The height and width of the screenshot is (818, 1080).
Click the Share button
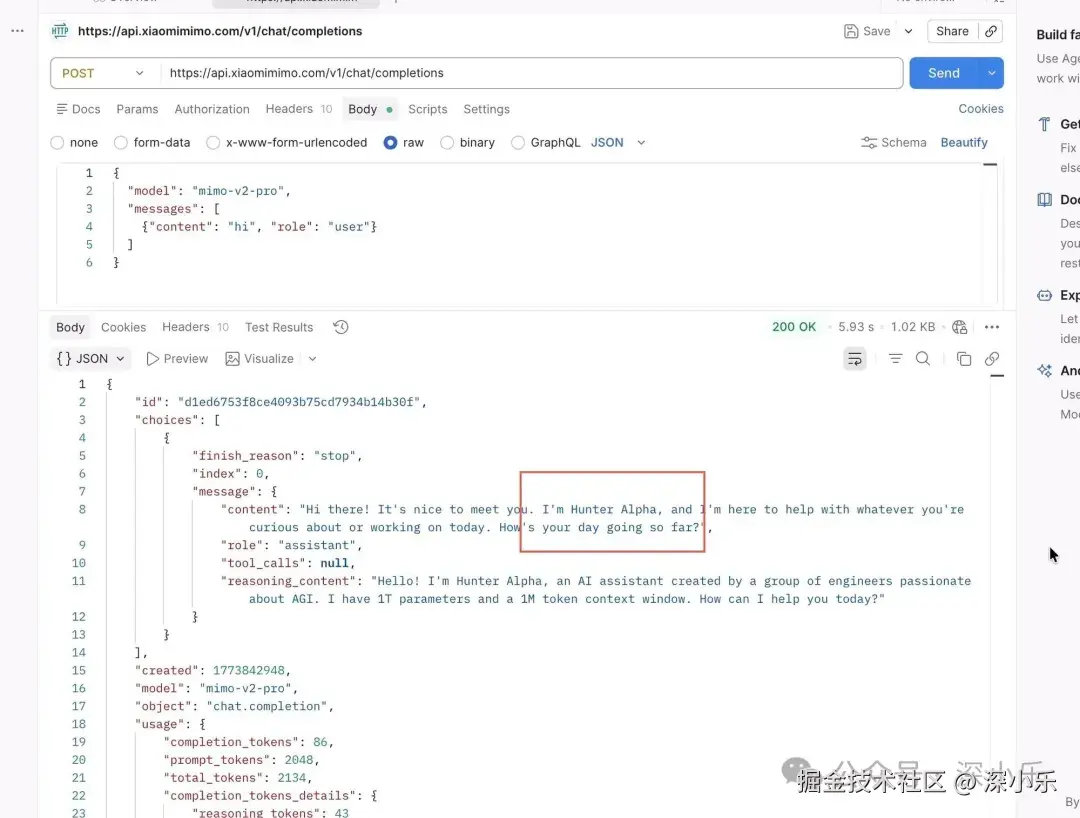952,31
